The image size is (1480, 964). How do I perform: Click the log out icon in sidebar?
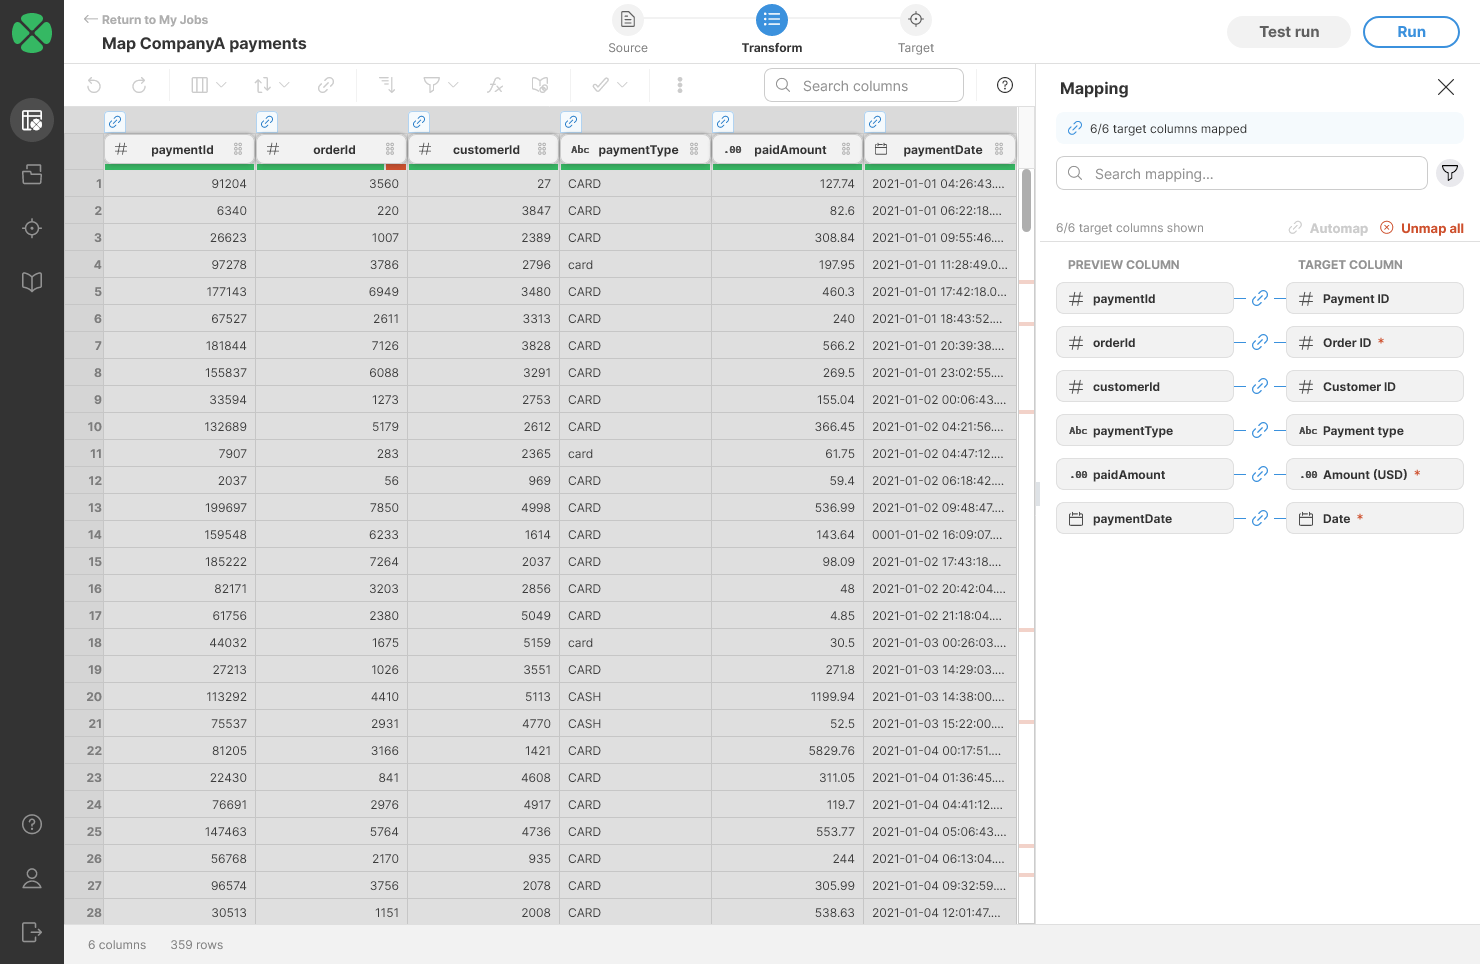32,932
